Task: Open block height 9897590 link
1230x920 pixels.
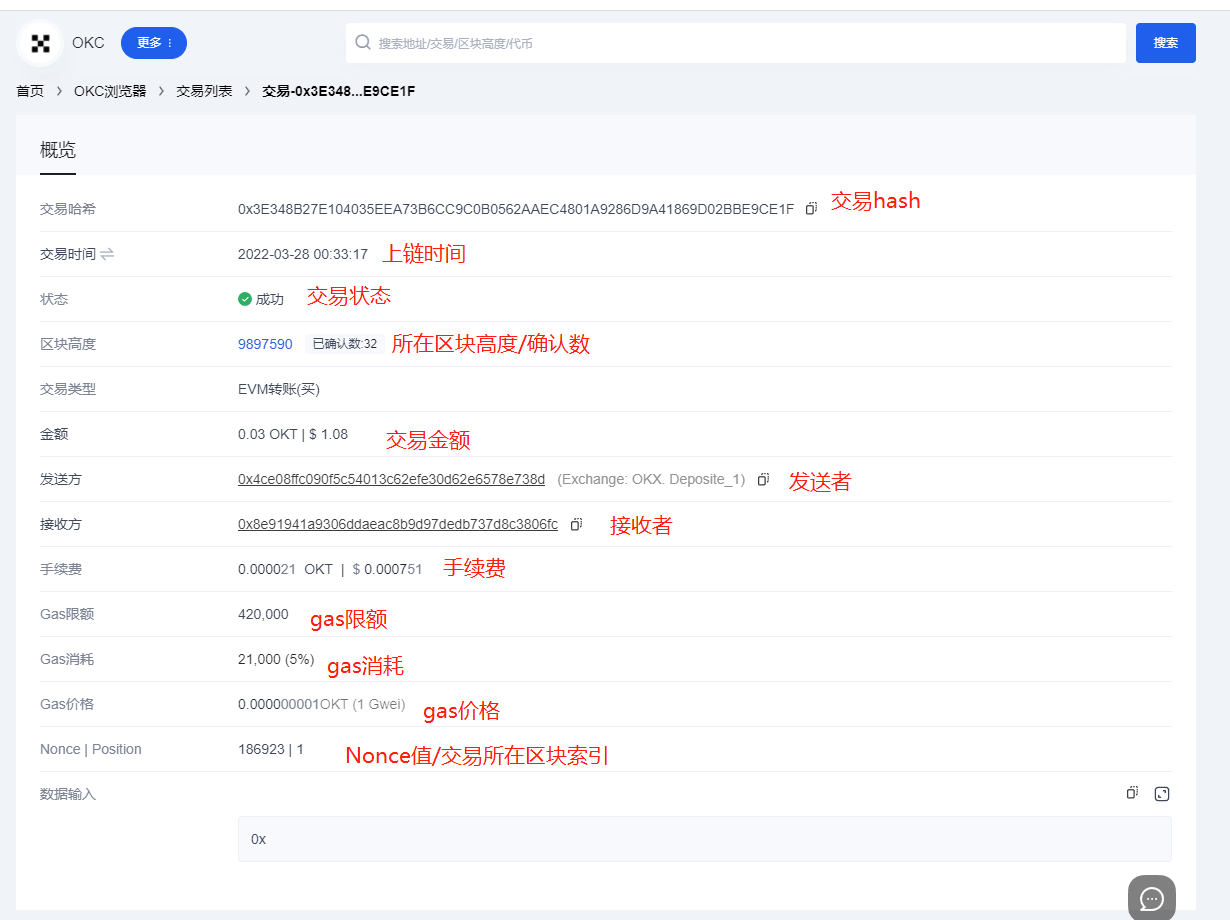Action: (x=264, y=343)
